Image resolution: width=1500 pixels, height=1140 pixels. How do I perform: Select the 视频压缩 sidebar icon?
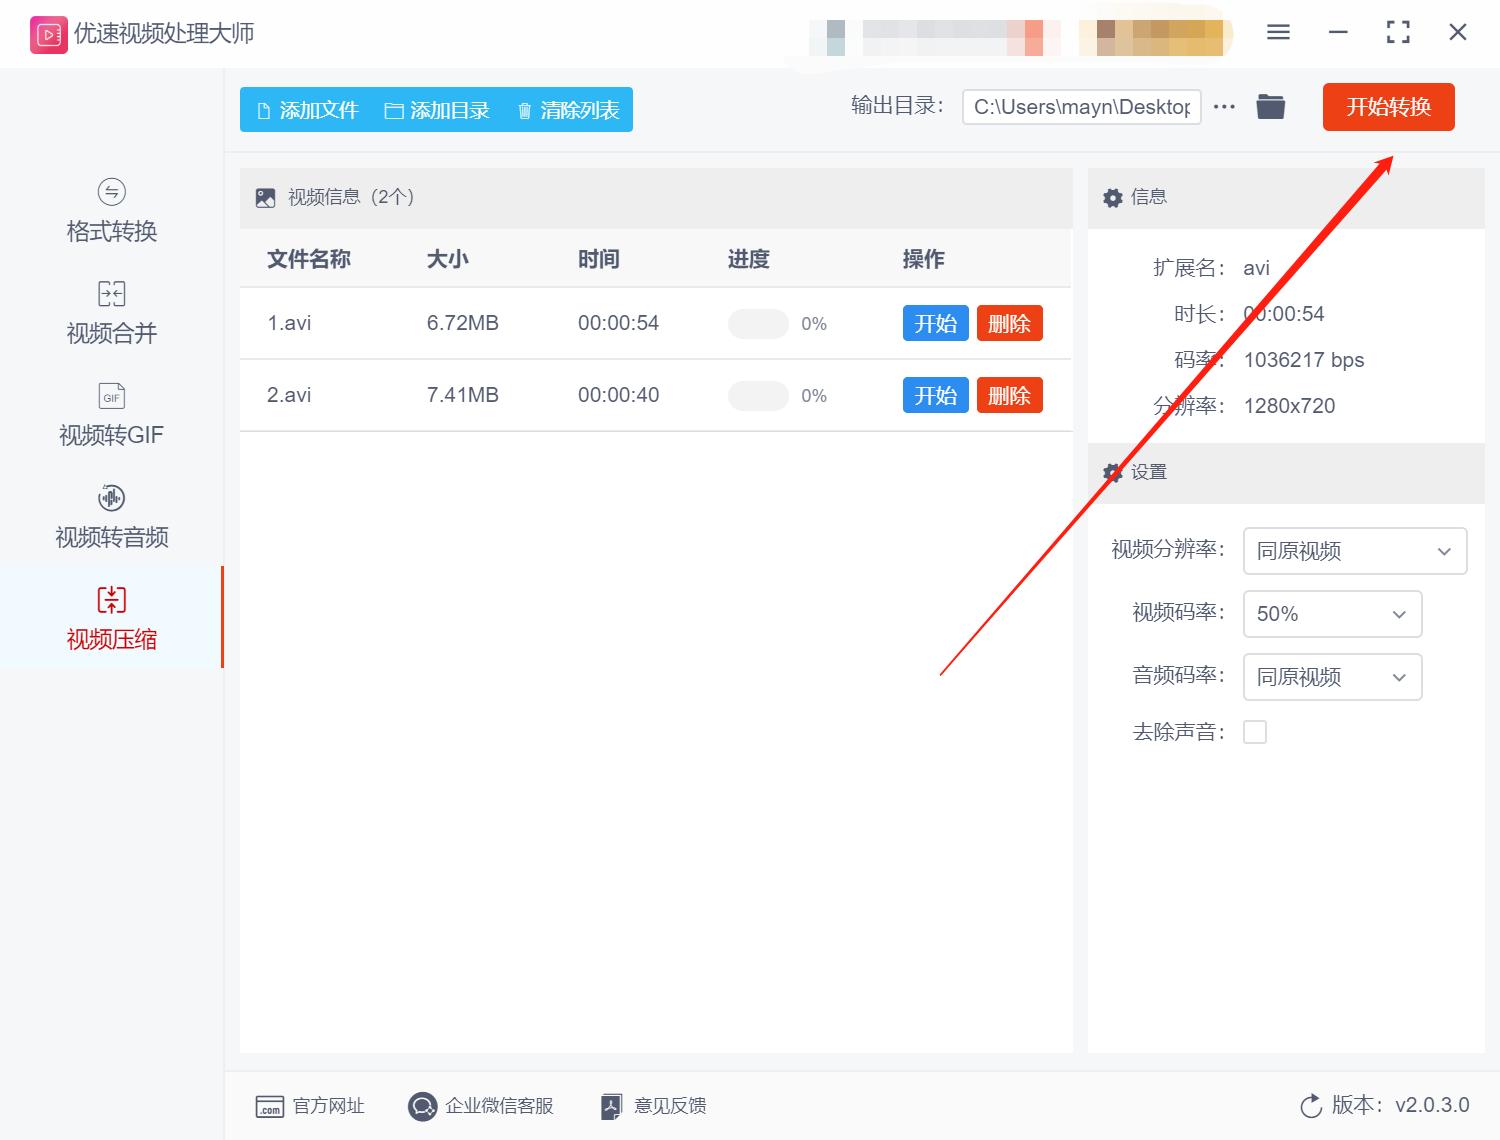(110, 618)
